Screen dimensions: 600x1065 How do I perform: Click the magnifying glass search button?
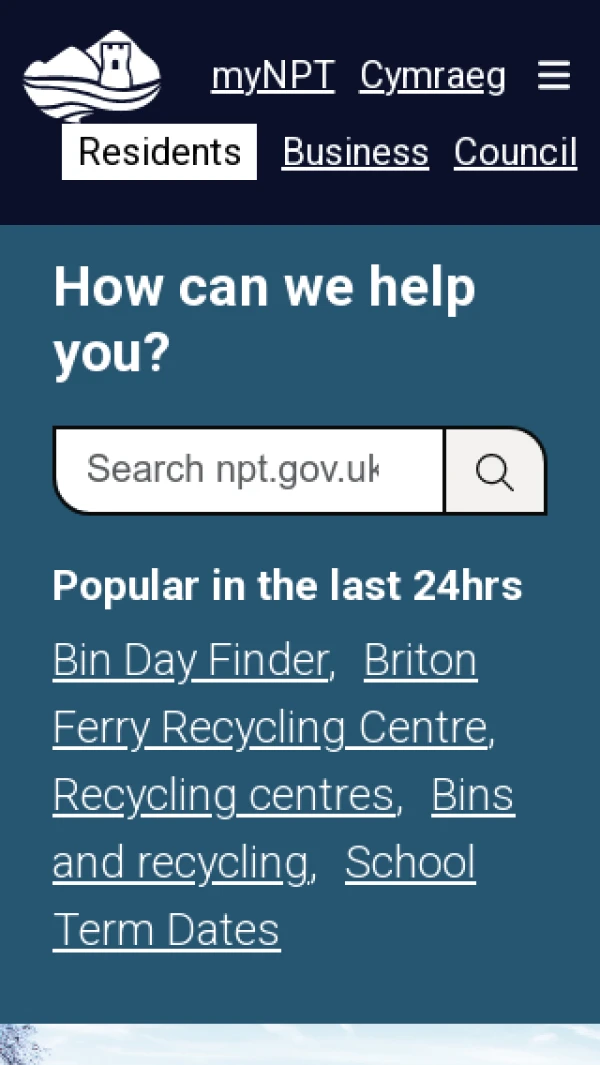(x=495, y=471)
